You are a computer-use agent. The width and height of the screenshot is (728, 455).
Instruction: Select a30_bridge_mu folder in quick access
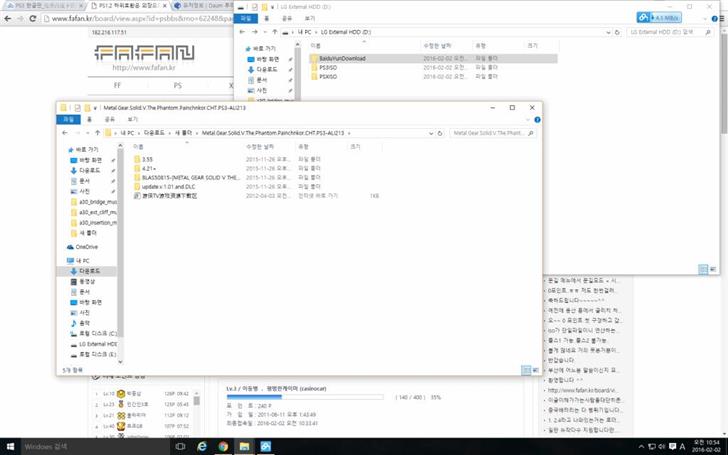[93, 202]
